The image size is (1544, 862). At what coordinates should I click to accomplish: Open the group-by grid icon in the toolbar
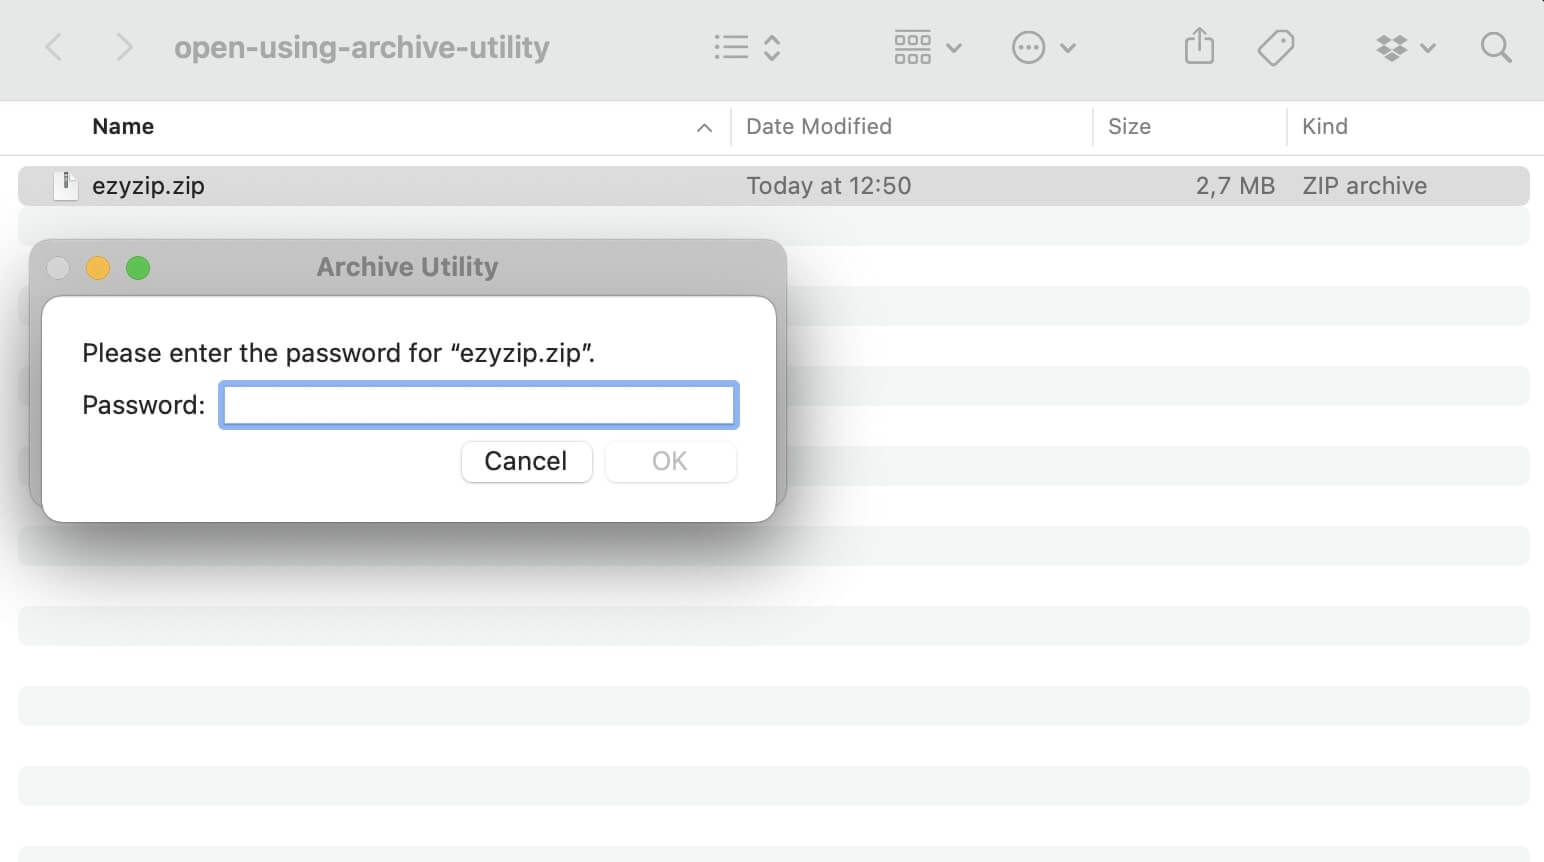pyautogui.click(x=912, y=46)
